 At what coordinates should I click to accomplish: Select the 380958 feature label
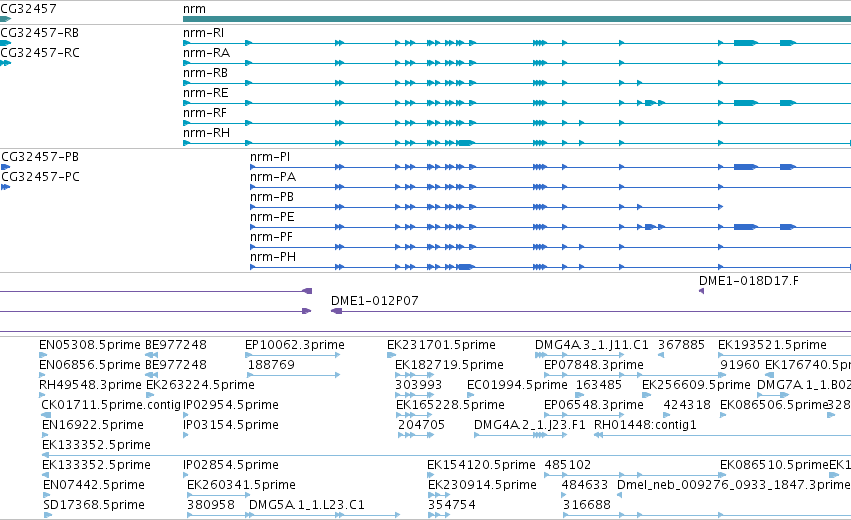[x=211, y=505]
